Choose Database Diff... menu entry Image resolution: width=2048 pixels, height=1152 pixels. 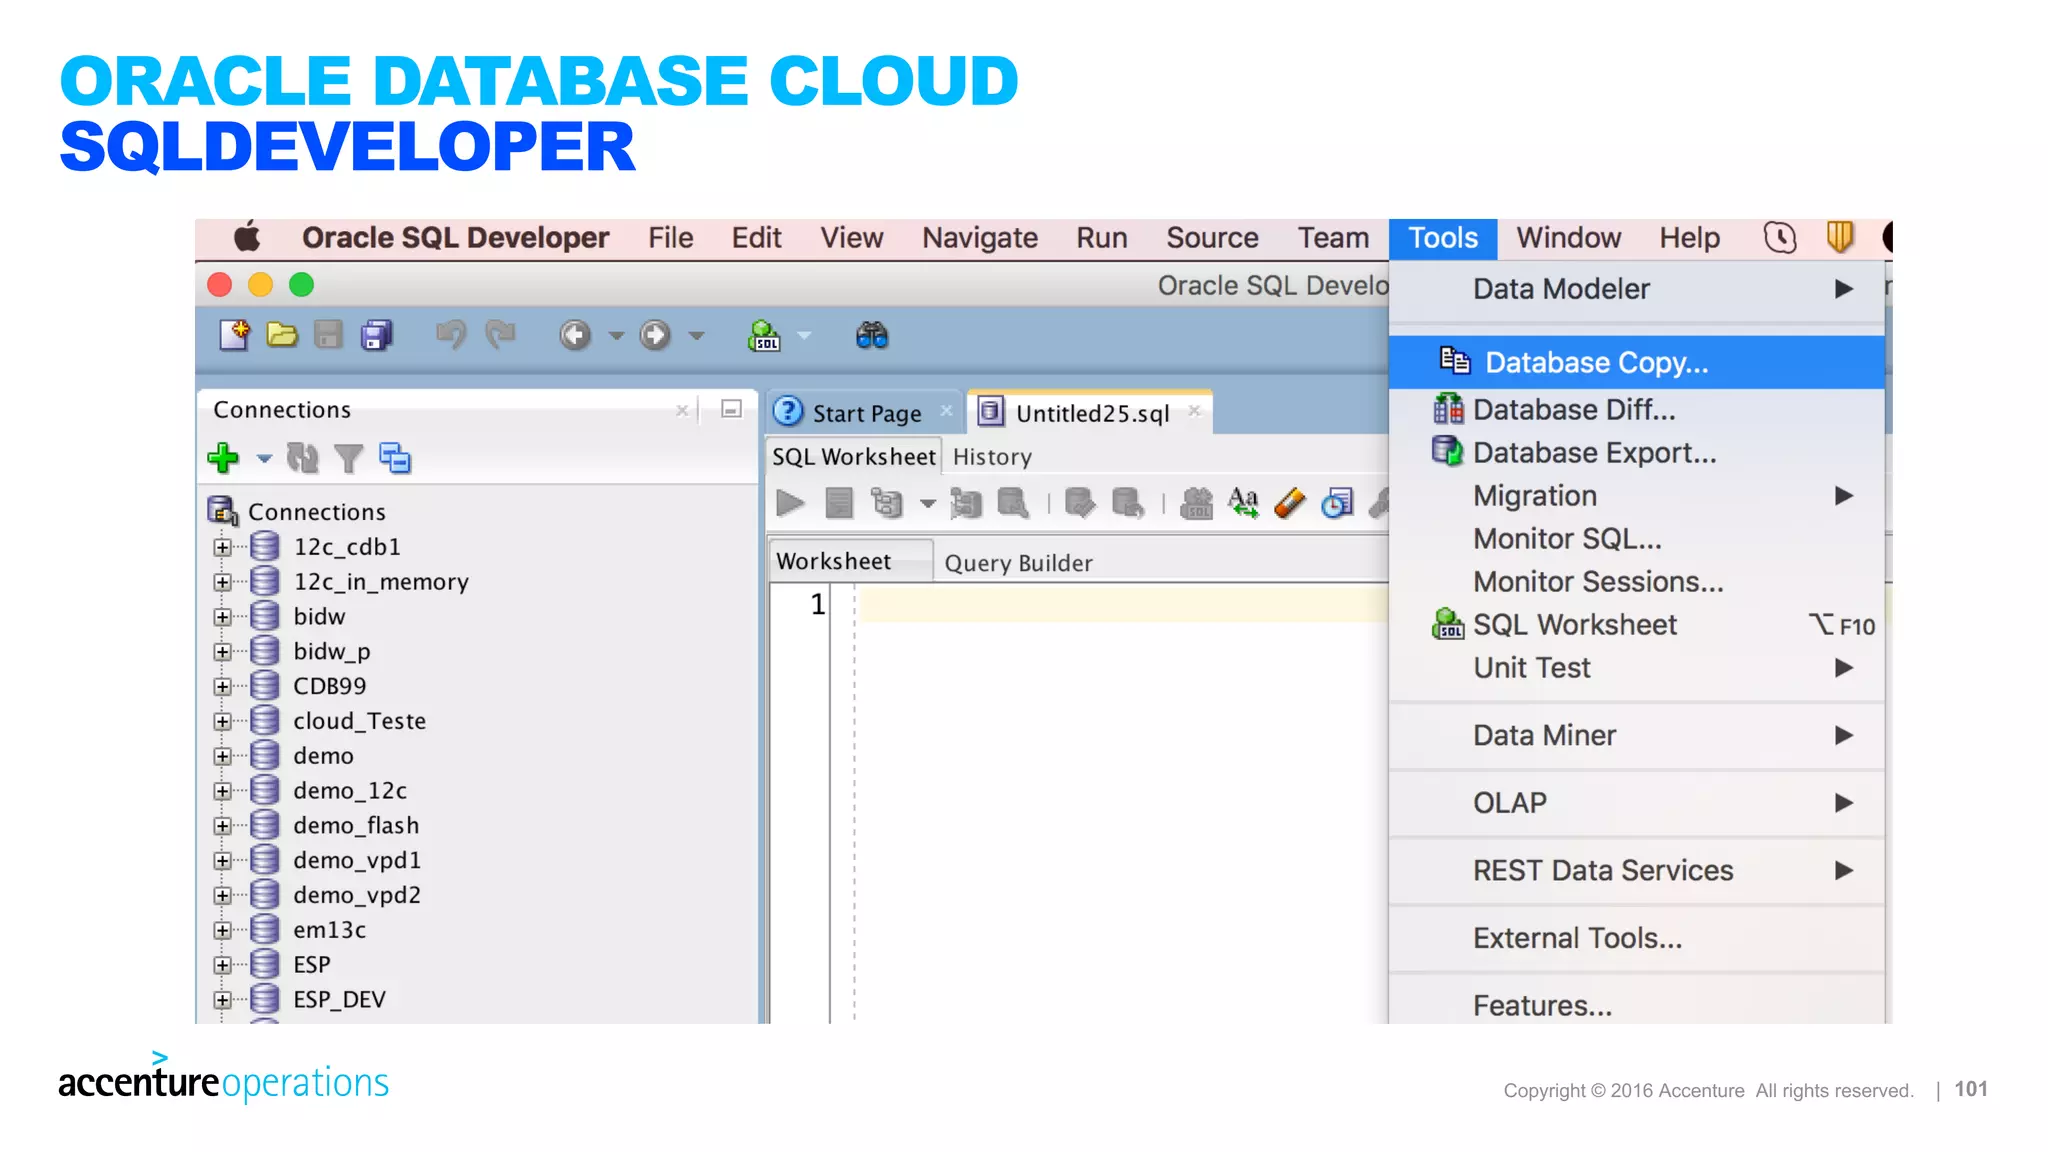tap(1637, 410)
